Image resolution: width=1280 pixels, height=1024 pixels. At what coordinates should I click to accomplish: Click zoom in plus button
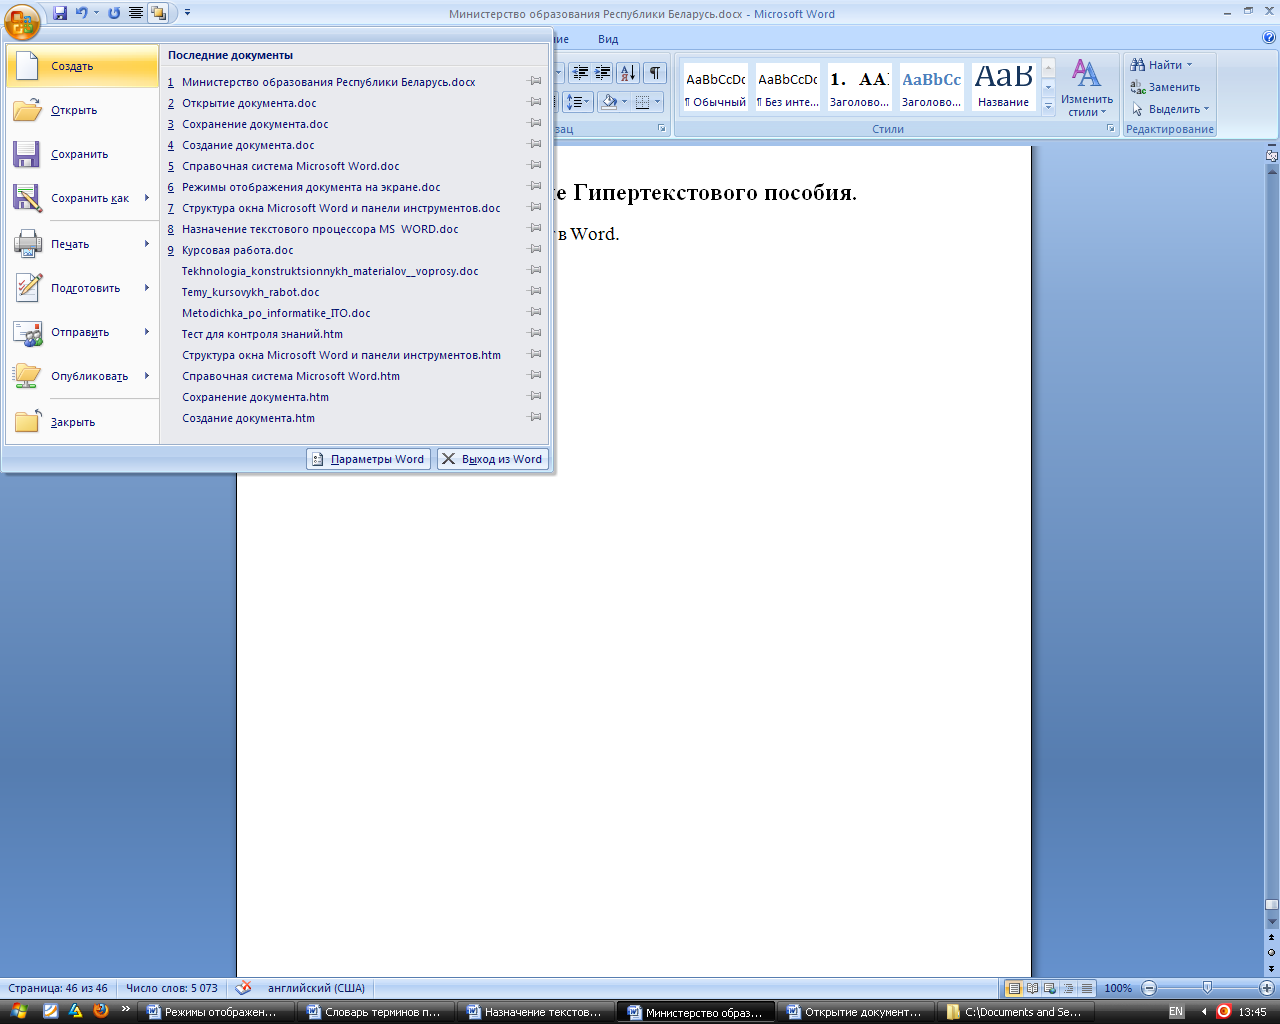pyautogui.click(x=1267, y=988)
